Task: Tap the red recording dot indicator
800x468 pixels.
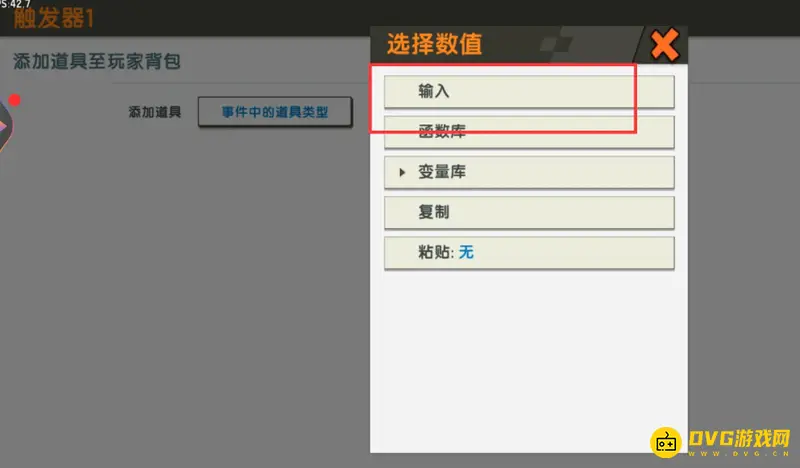Action: pos(14,100)
